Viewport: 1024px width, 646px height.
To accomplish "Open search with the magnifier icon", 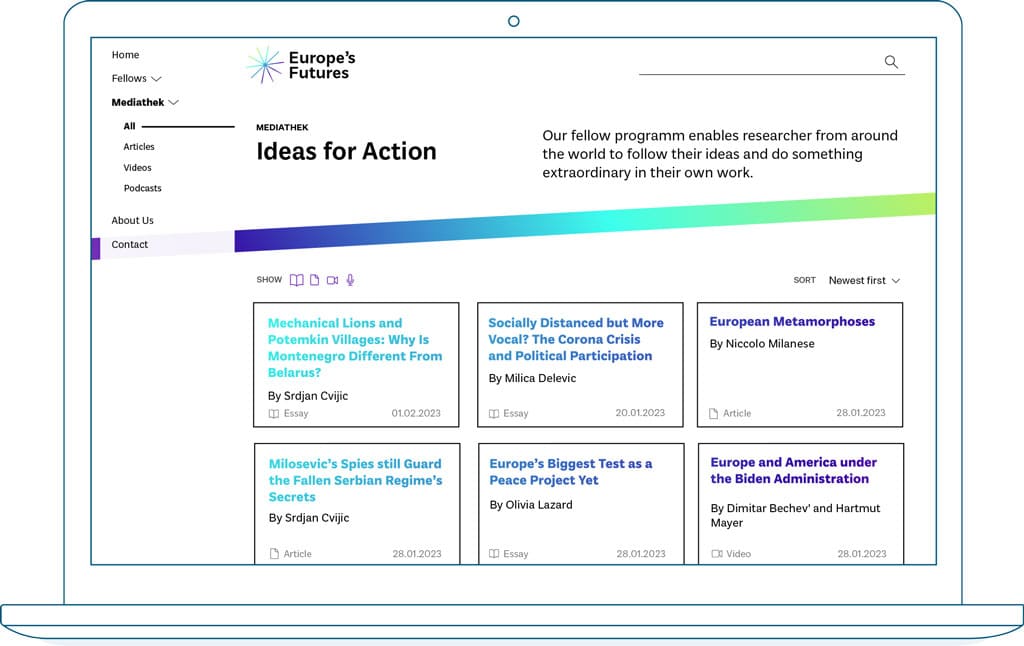I will click(891, 61).
